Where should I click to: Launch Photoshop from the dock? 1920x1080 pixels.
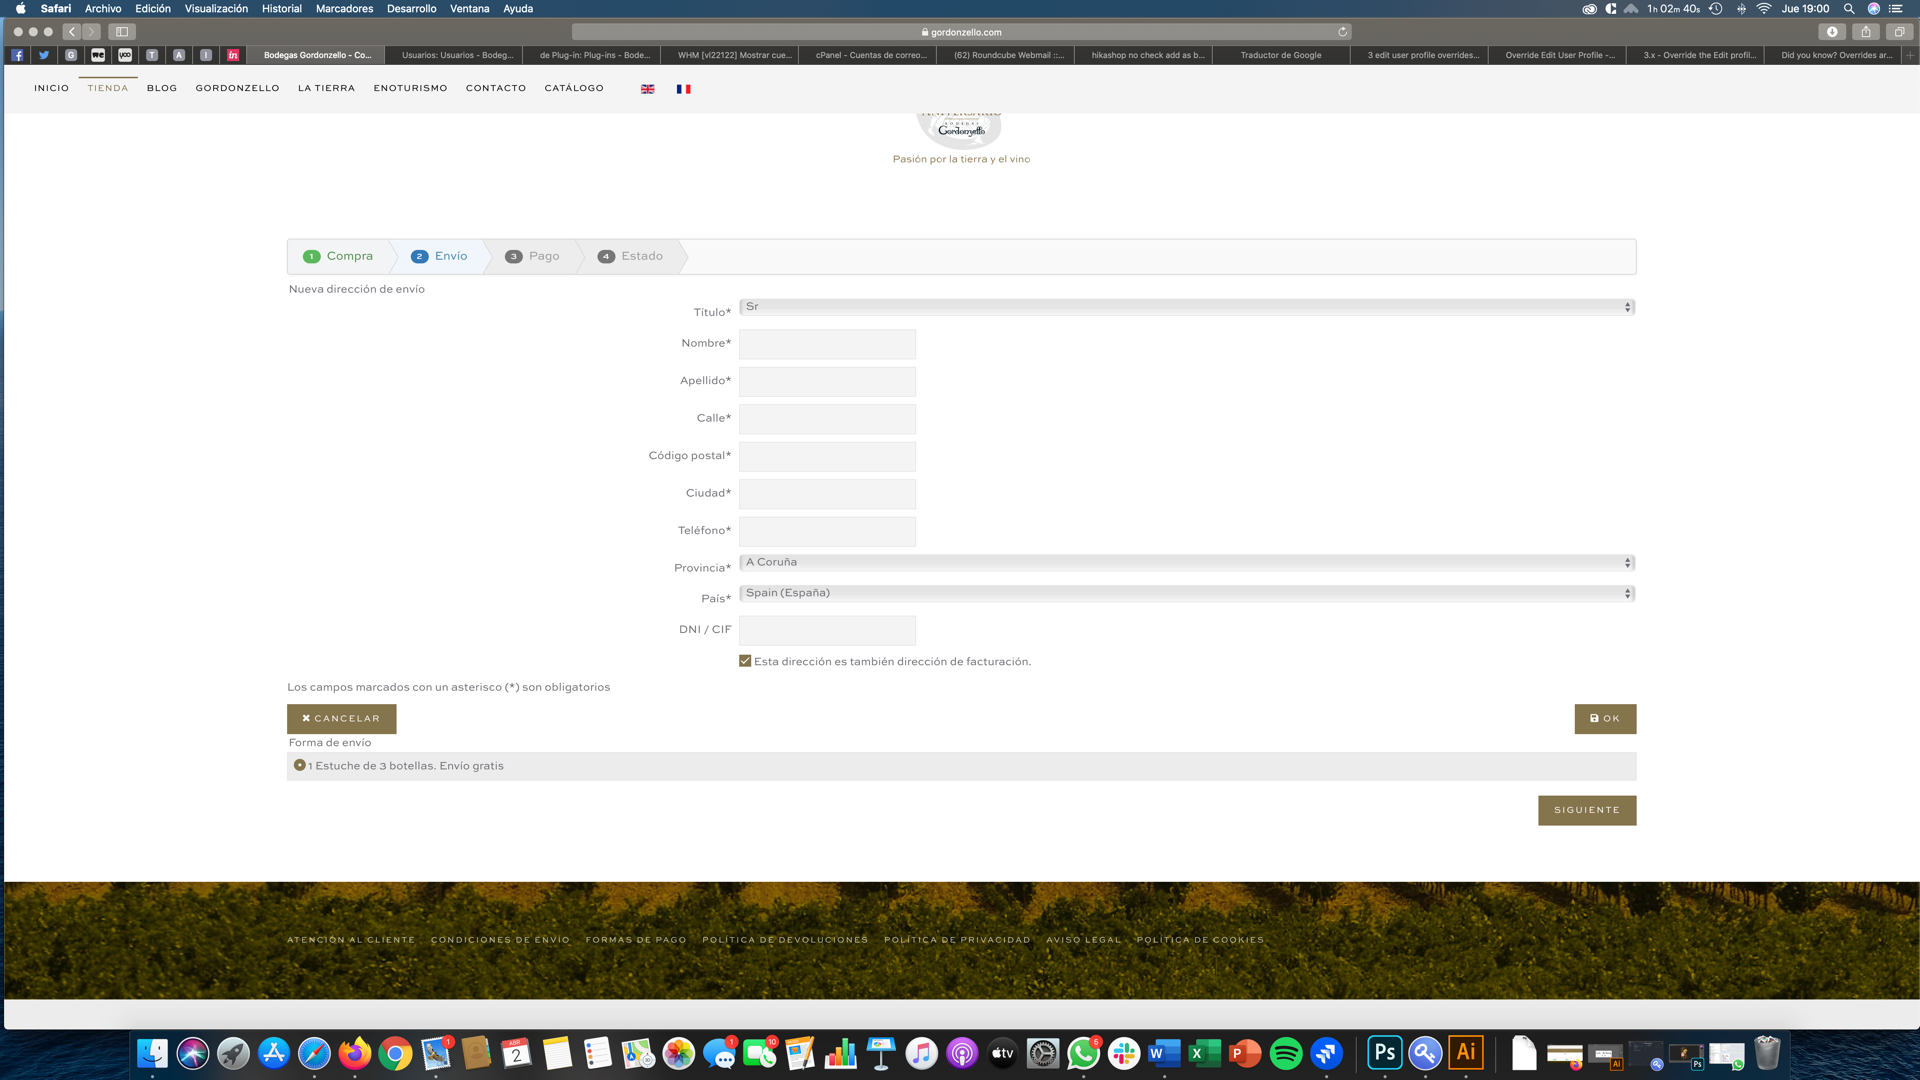(x=1384, y=1052)
